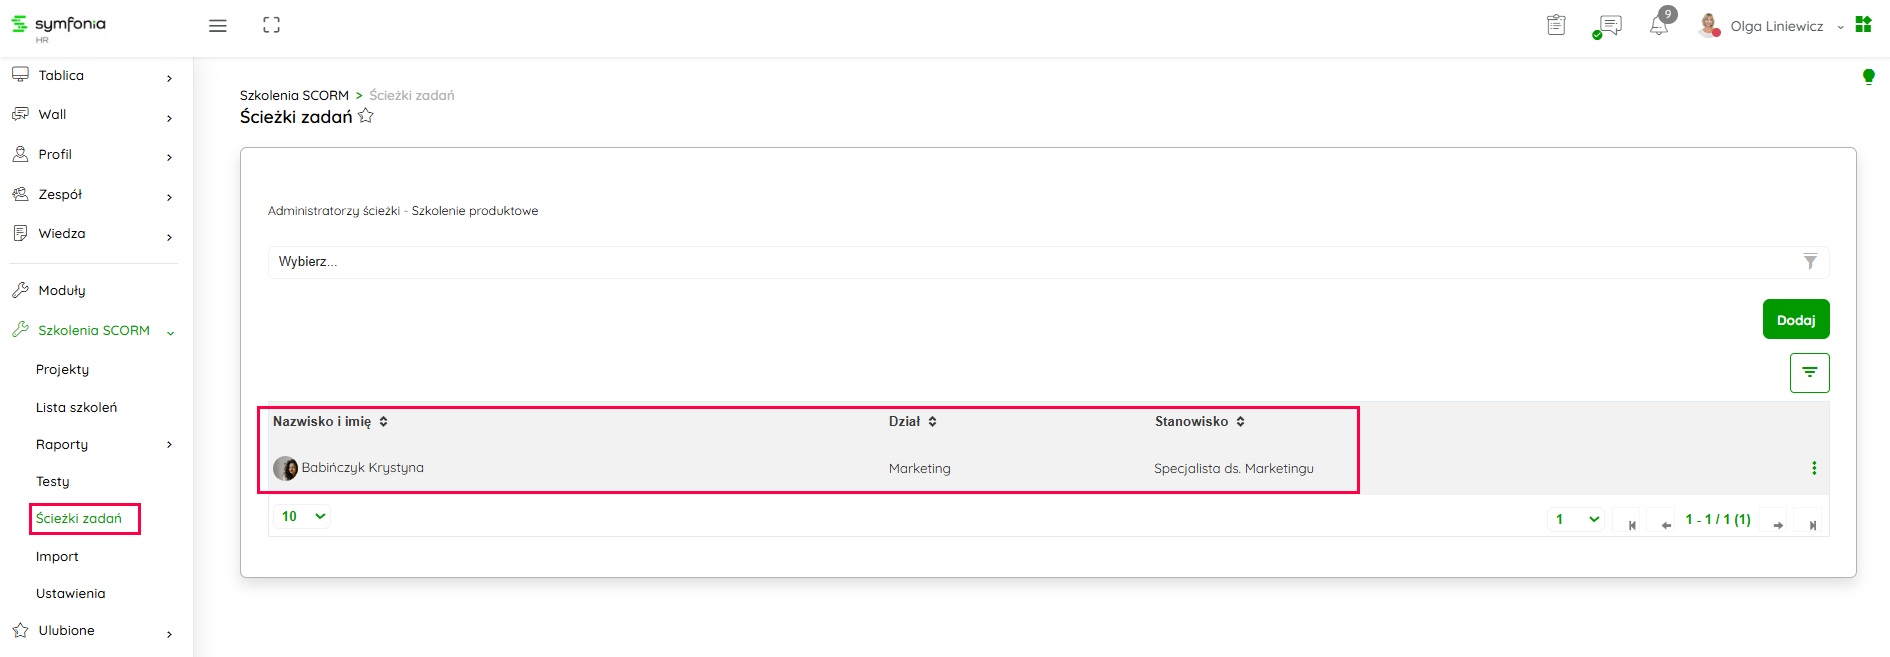Sort table by Stanowisko column

point(1240,422)
